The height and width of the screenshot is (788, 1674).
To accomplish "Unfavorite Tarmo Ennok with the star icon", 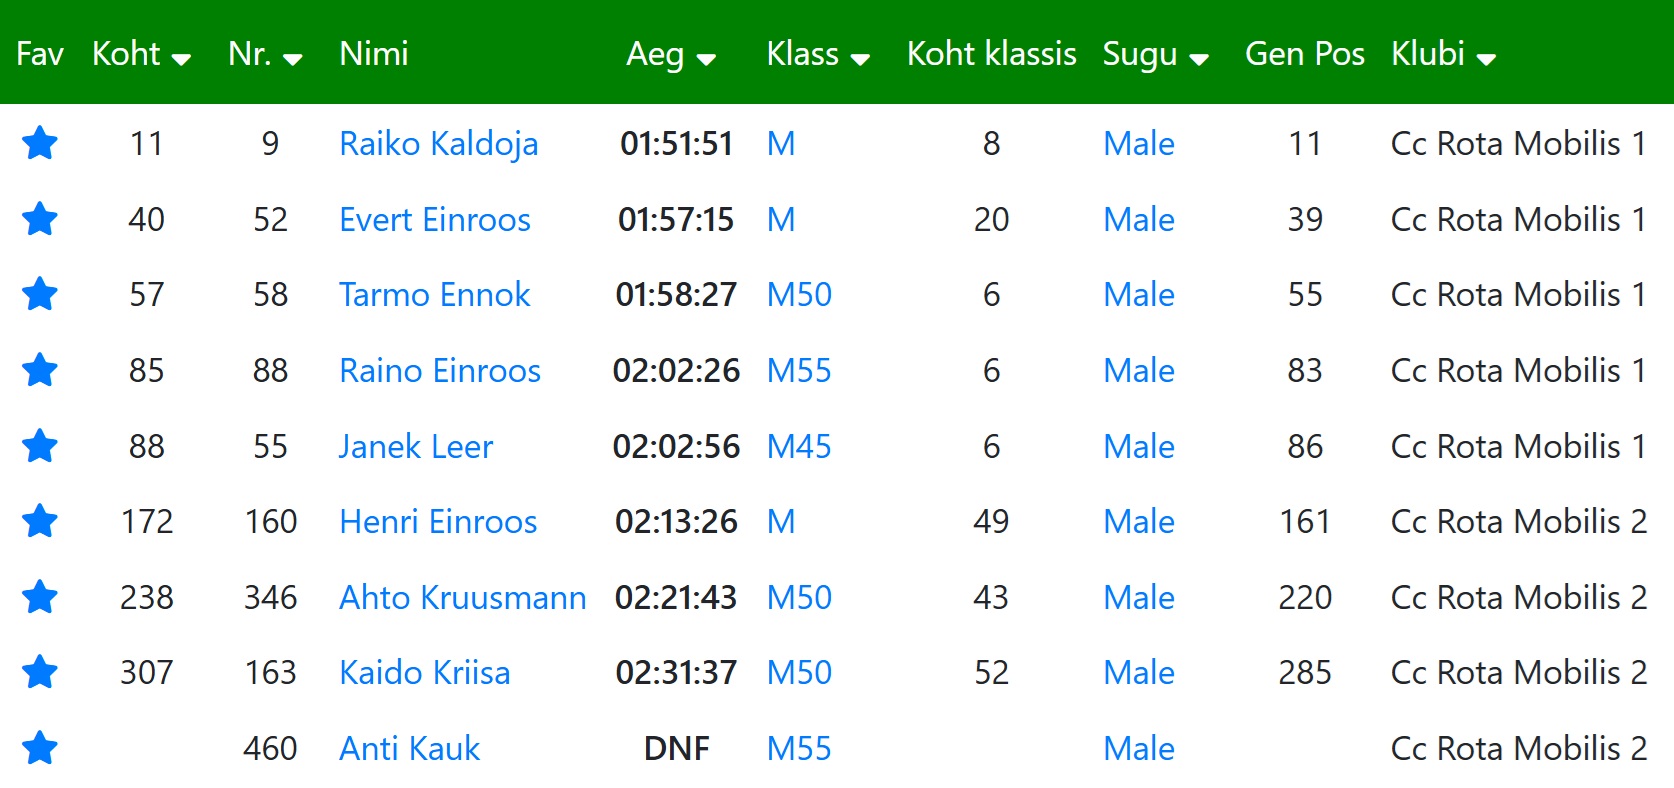I will point(40,294).
